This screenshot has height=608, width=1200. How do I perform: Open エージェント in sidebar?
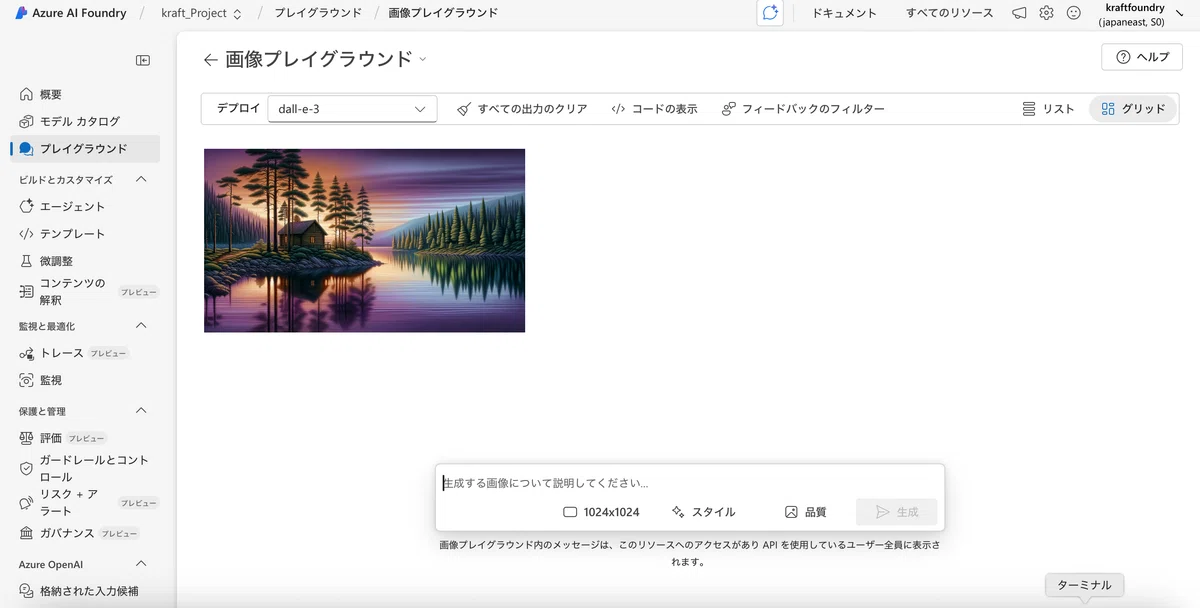coord(85,206)
